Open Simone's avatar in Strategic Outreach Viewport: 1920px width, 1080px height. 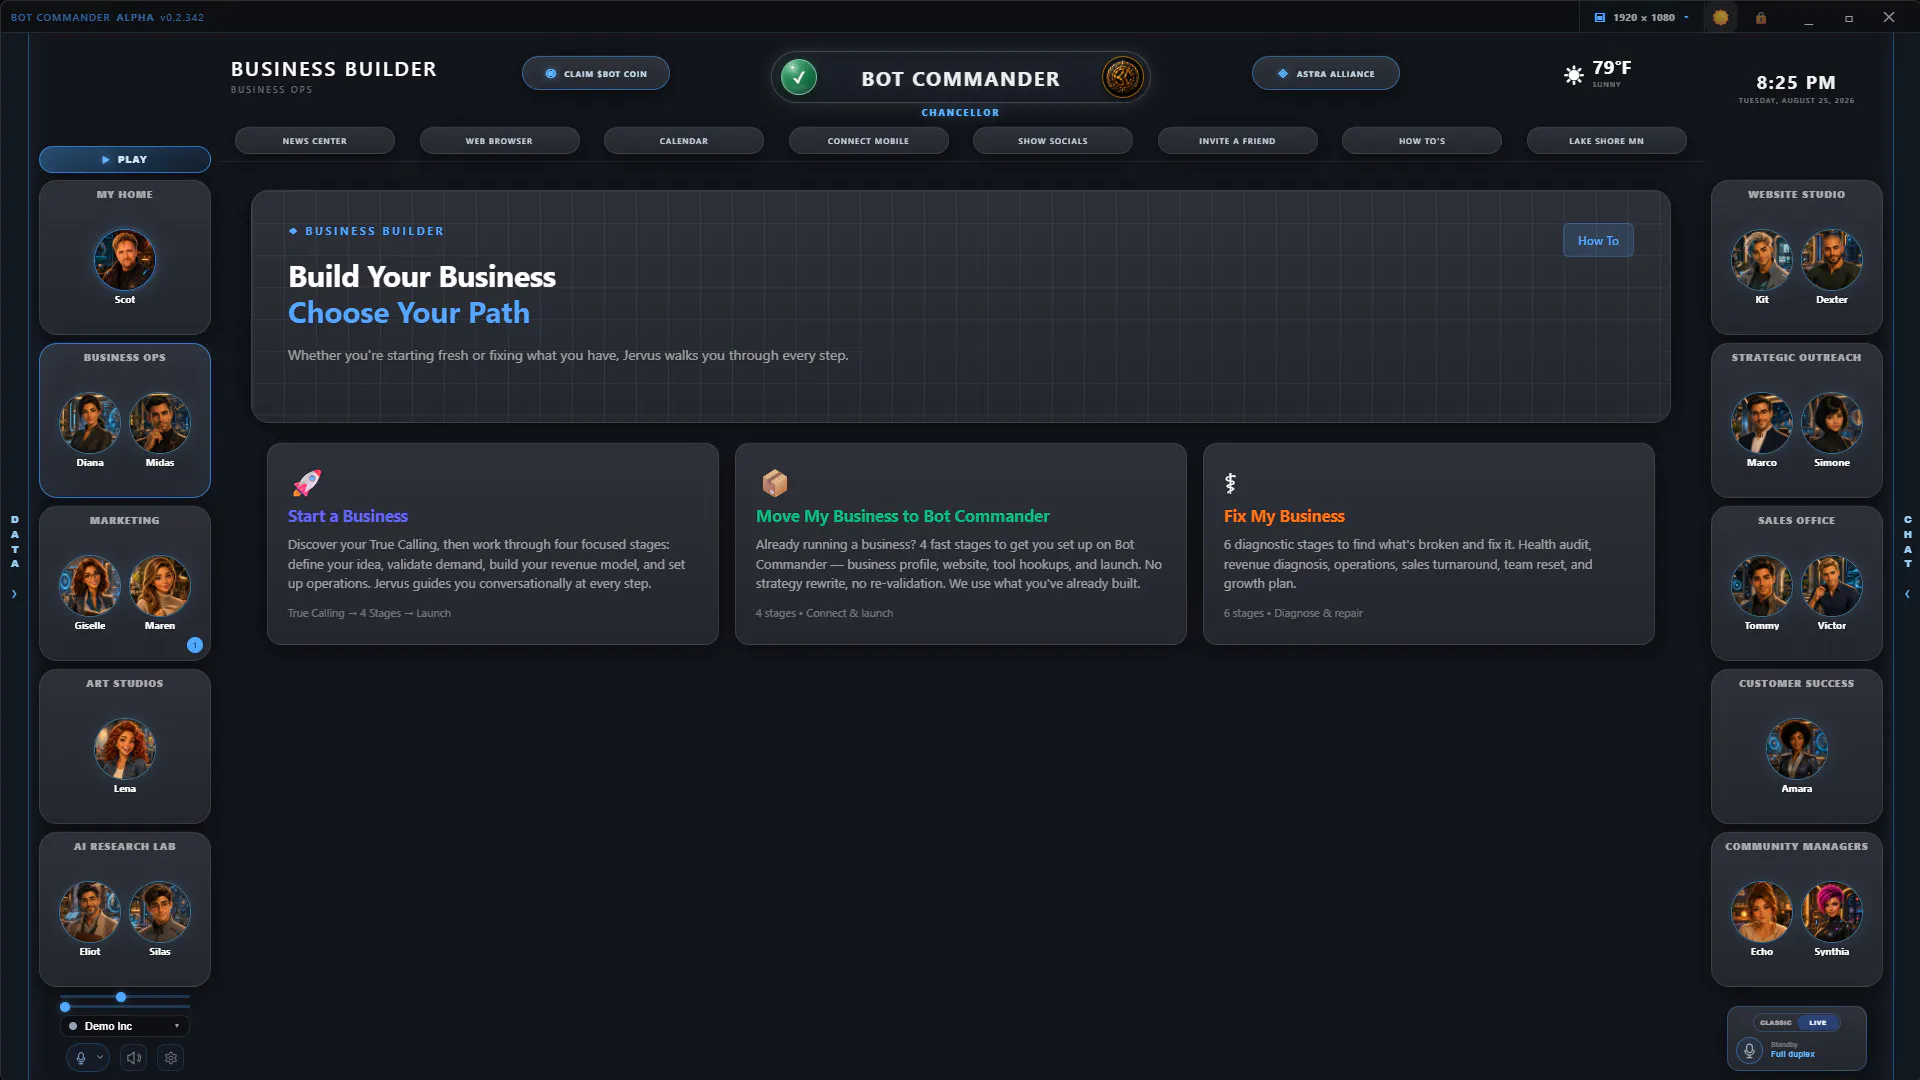1832,423
